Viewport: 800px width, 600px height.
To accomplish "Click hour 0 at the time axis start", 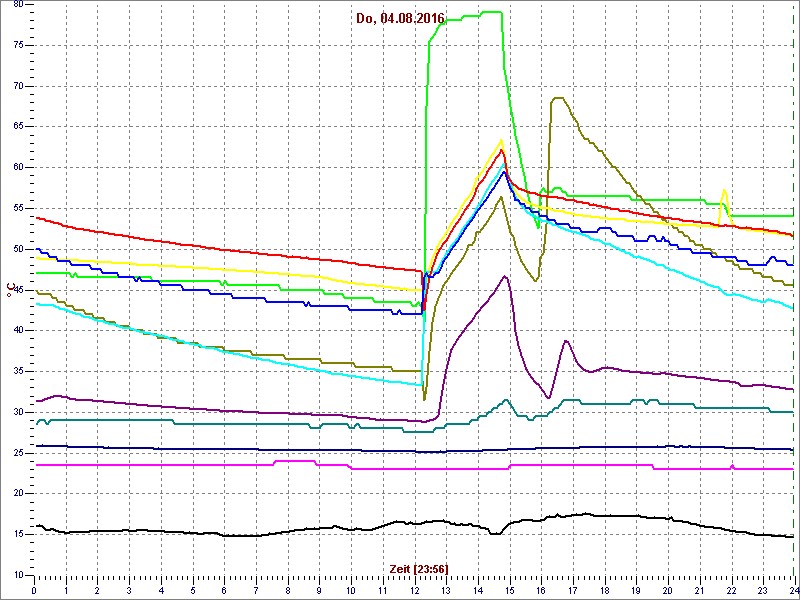I will click(x=35, y=590).
